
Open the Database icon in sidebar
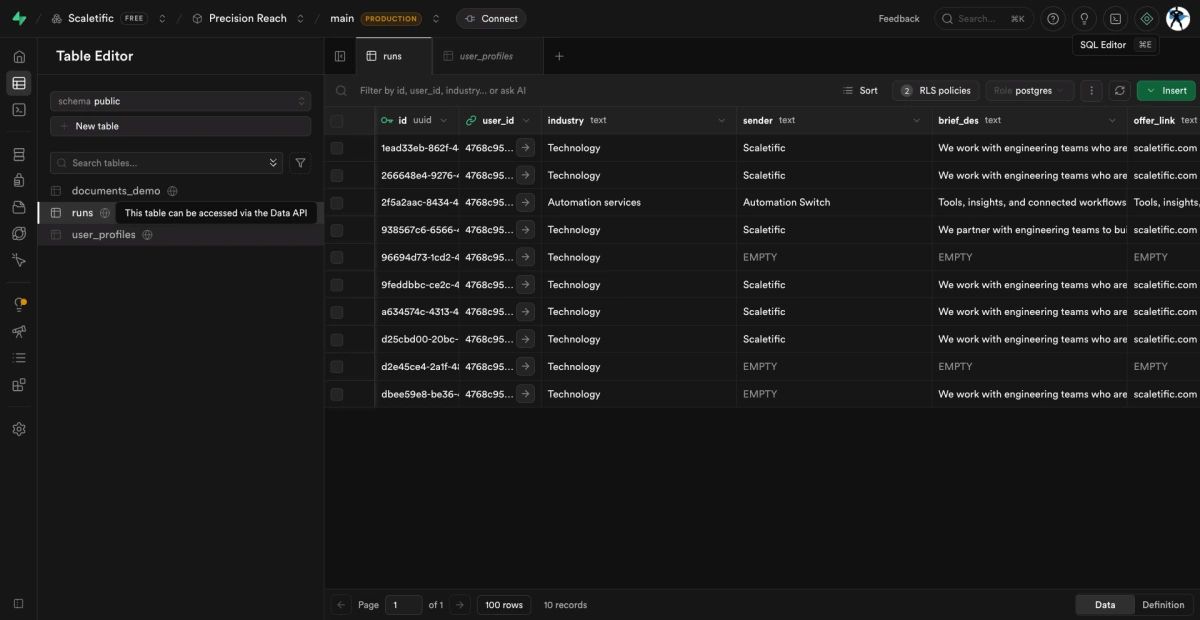19,155
